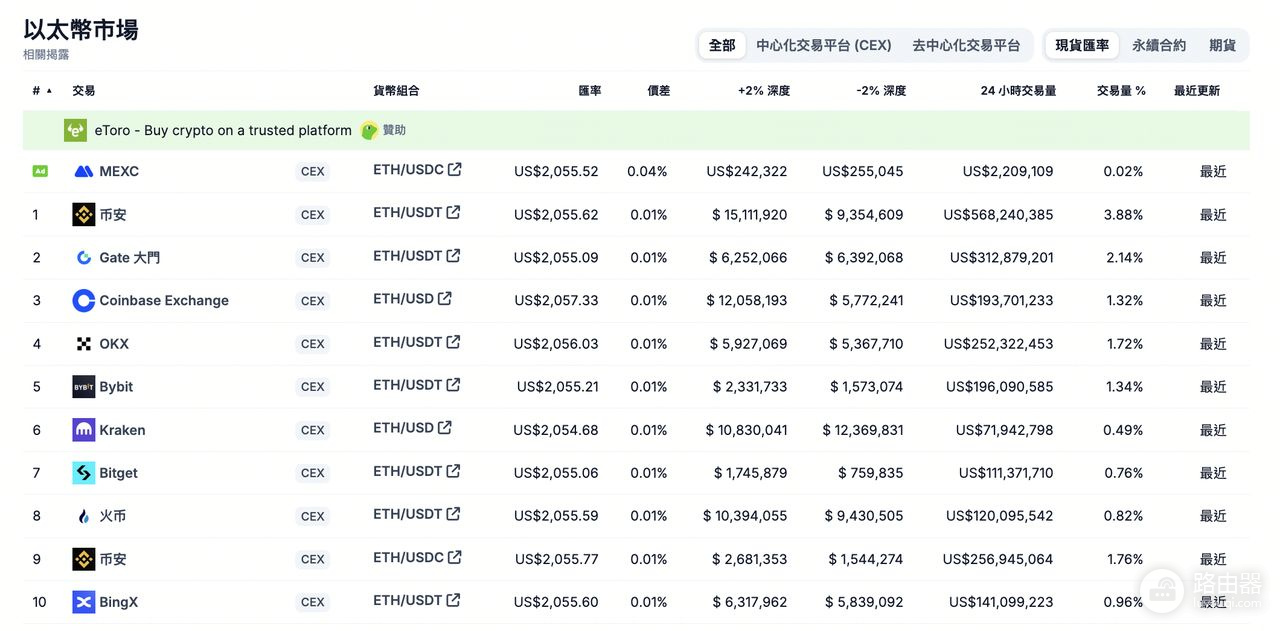Sort by the 交易量 % column header
Screen dimensions: 1280x631
click(1121, 90)
